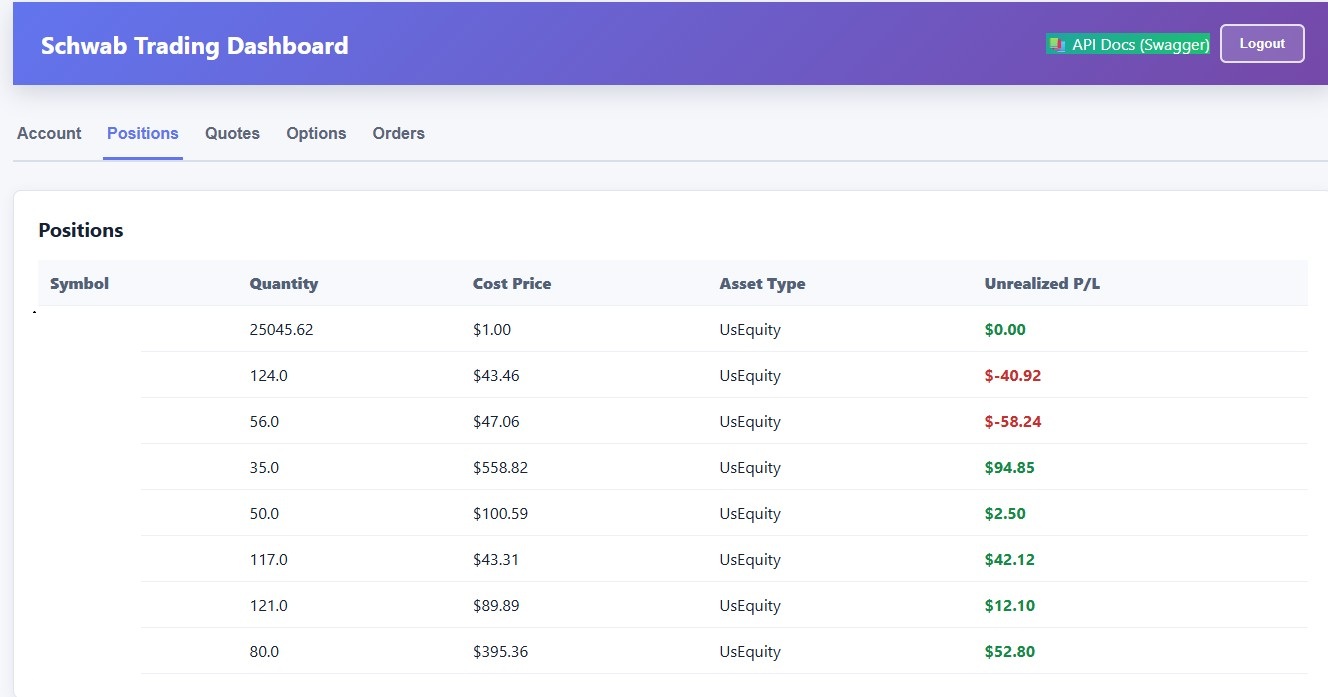Image resolution: width=1328 pixels, height=697 pixels.
Task: Click the gain value $2.50
Action: click(1005, 514)
